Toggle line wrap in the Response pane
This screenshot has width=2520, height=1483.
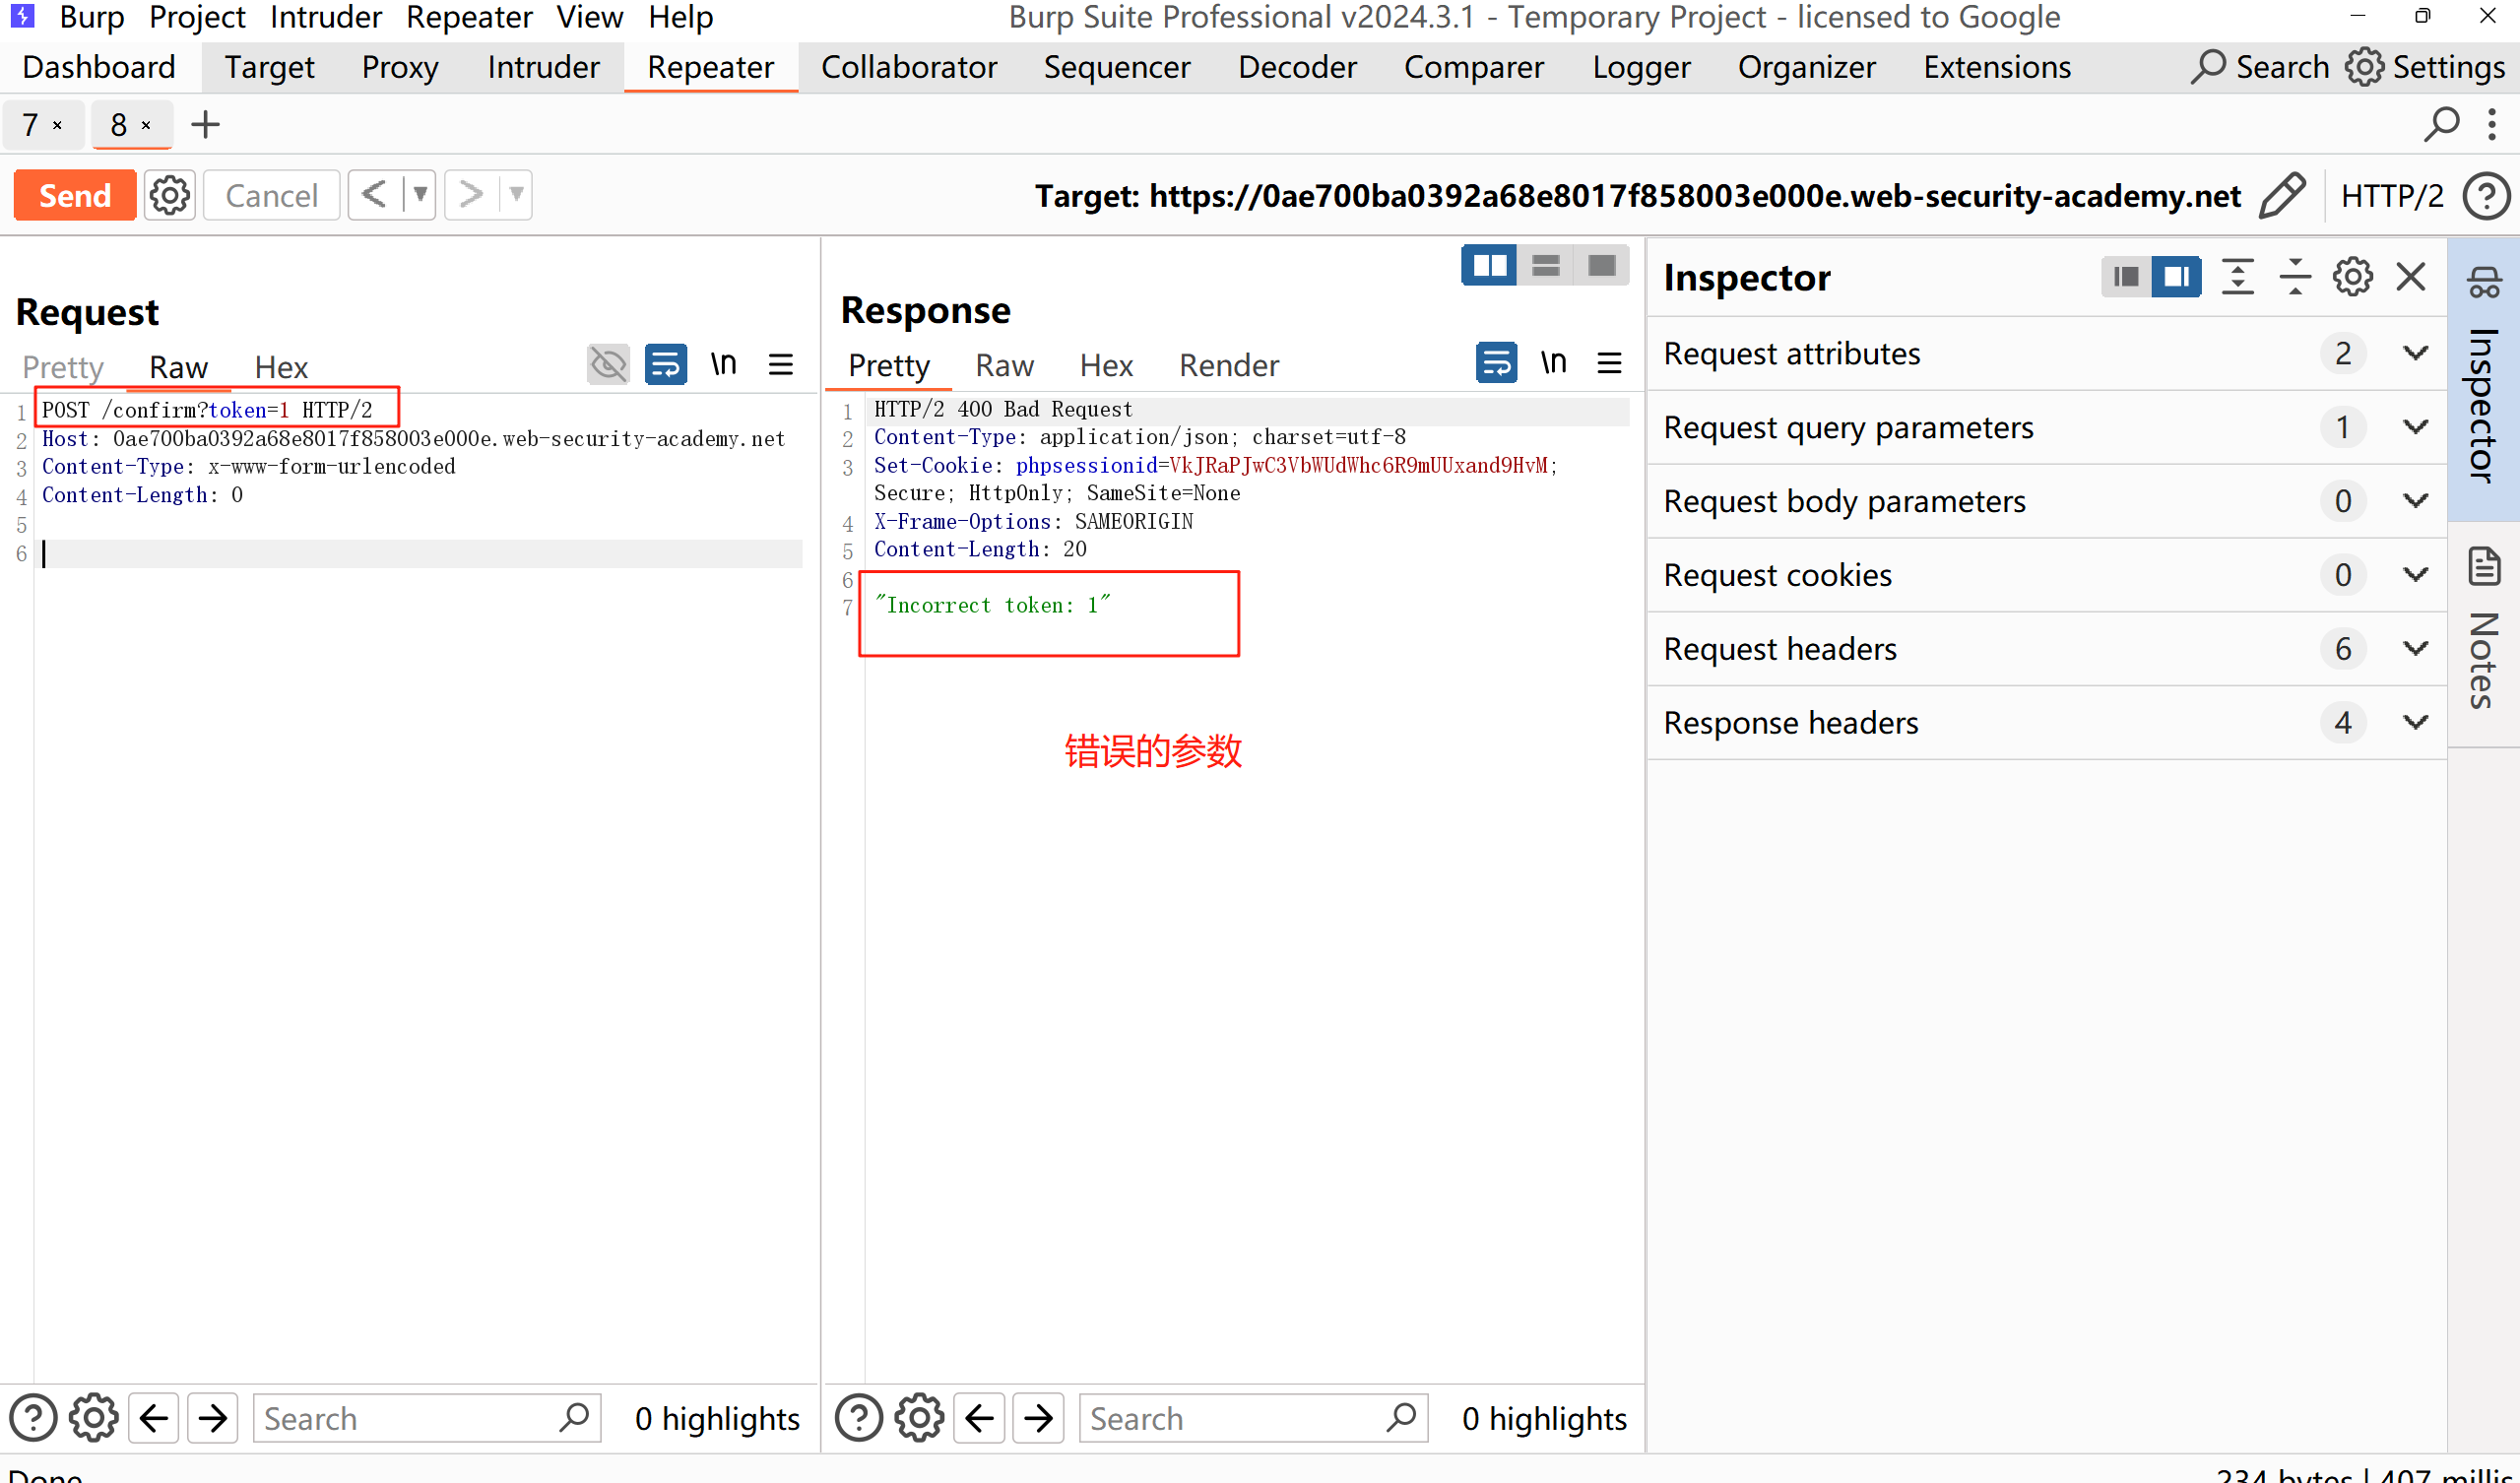tap(1496, 363)
